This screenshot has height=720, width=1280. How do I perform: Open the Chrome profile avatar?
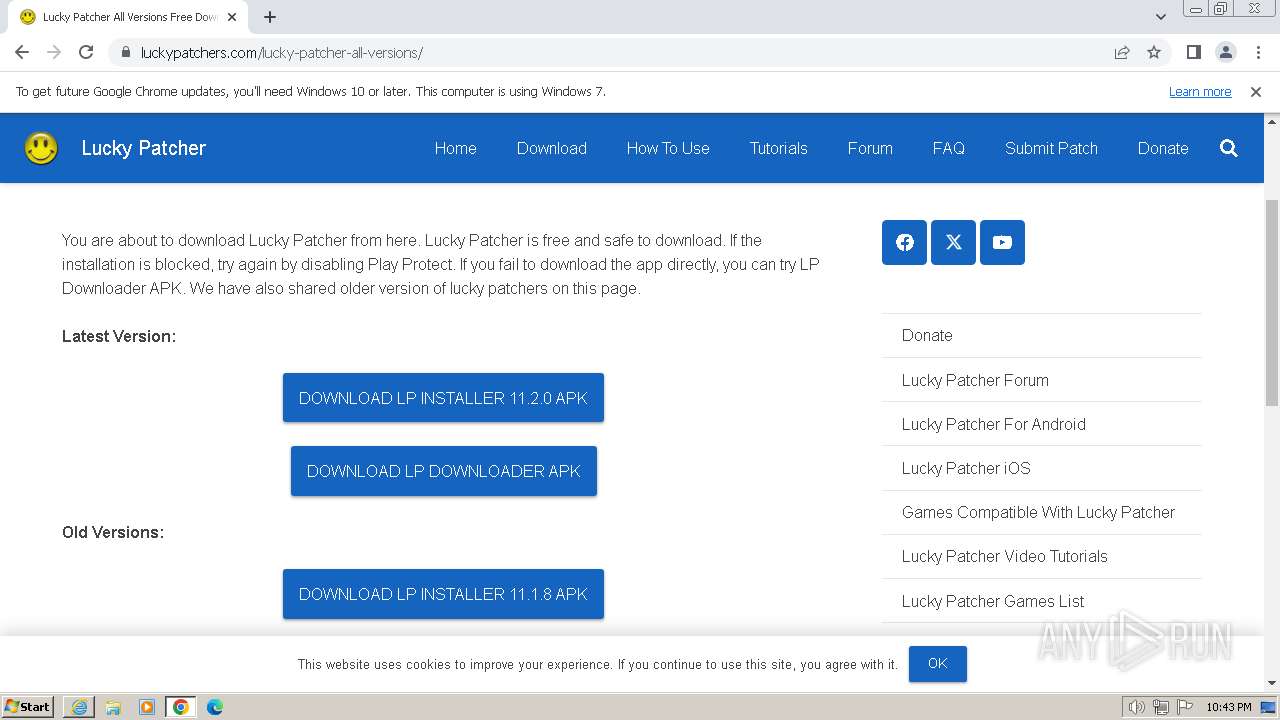pos(1225,52)
